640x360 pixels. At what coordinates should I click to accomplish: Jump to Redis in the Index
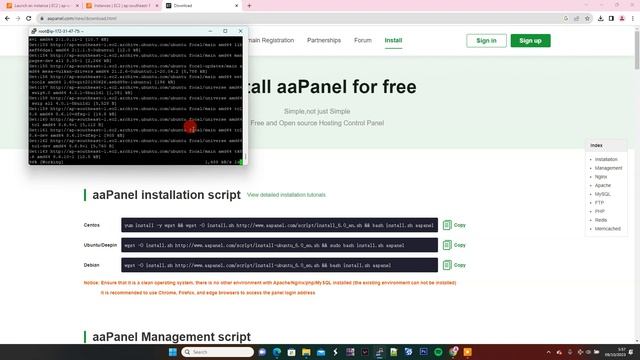(601, 220)
